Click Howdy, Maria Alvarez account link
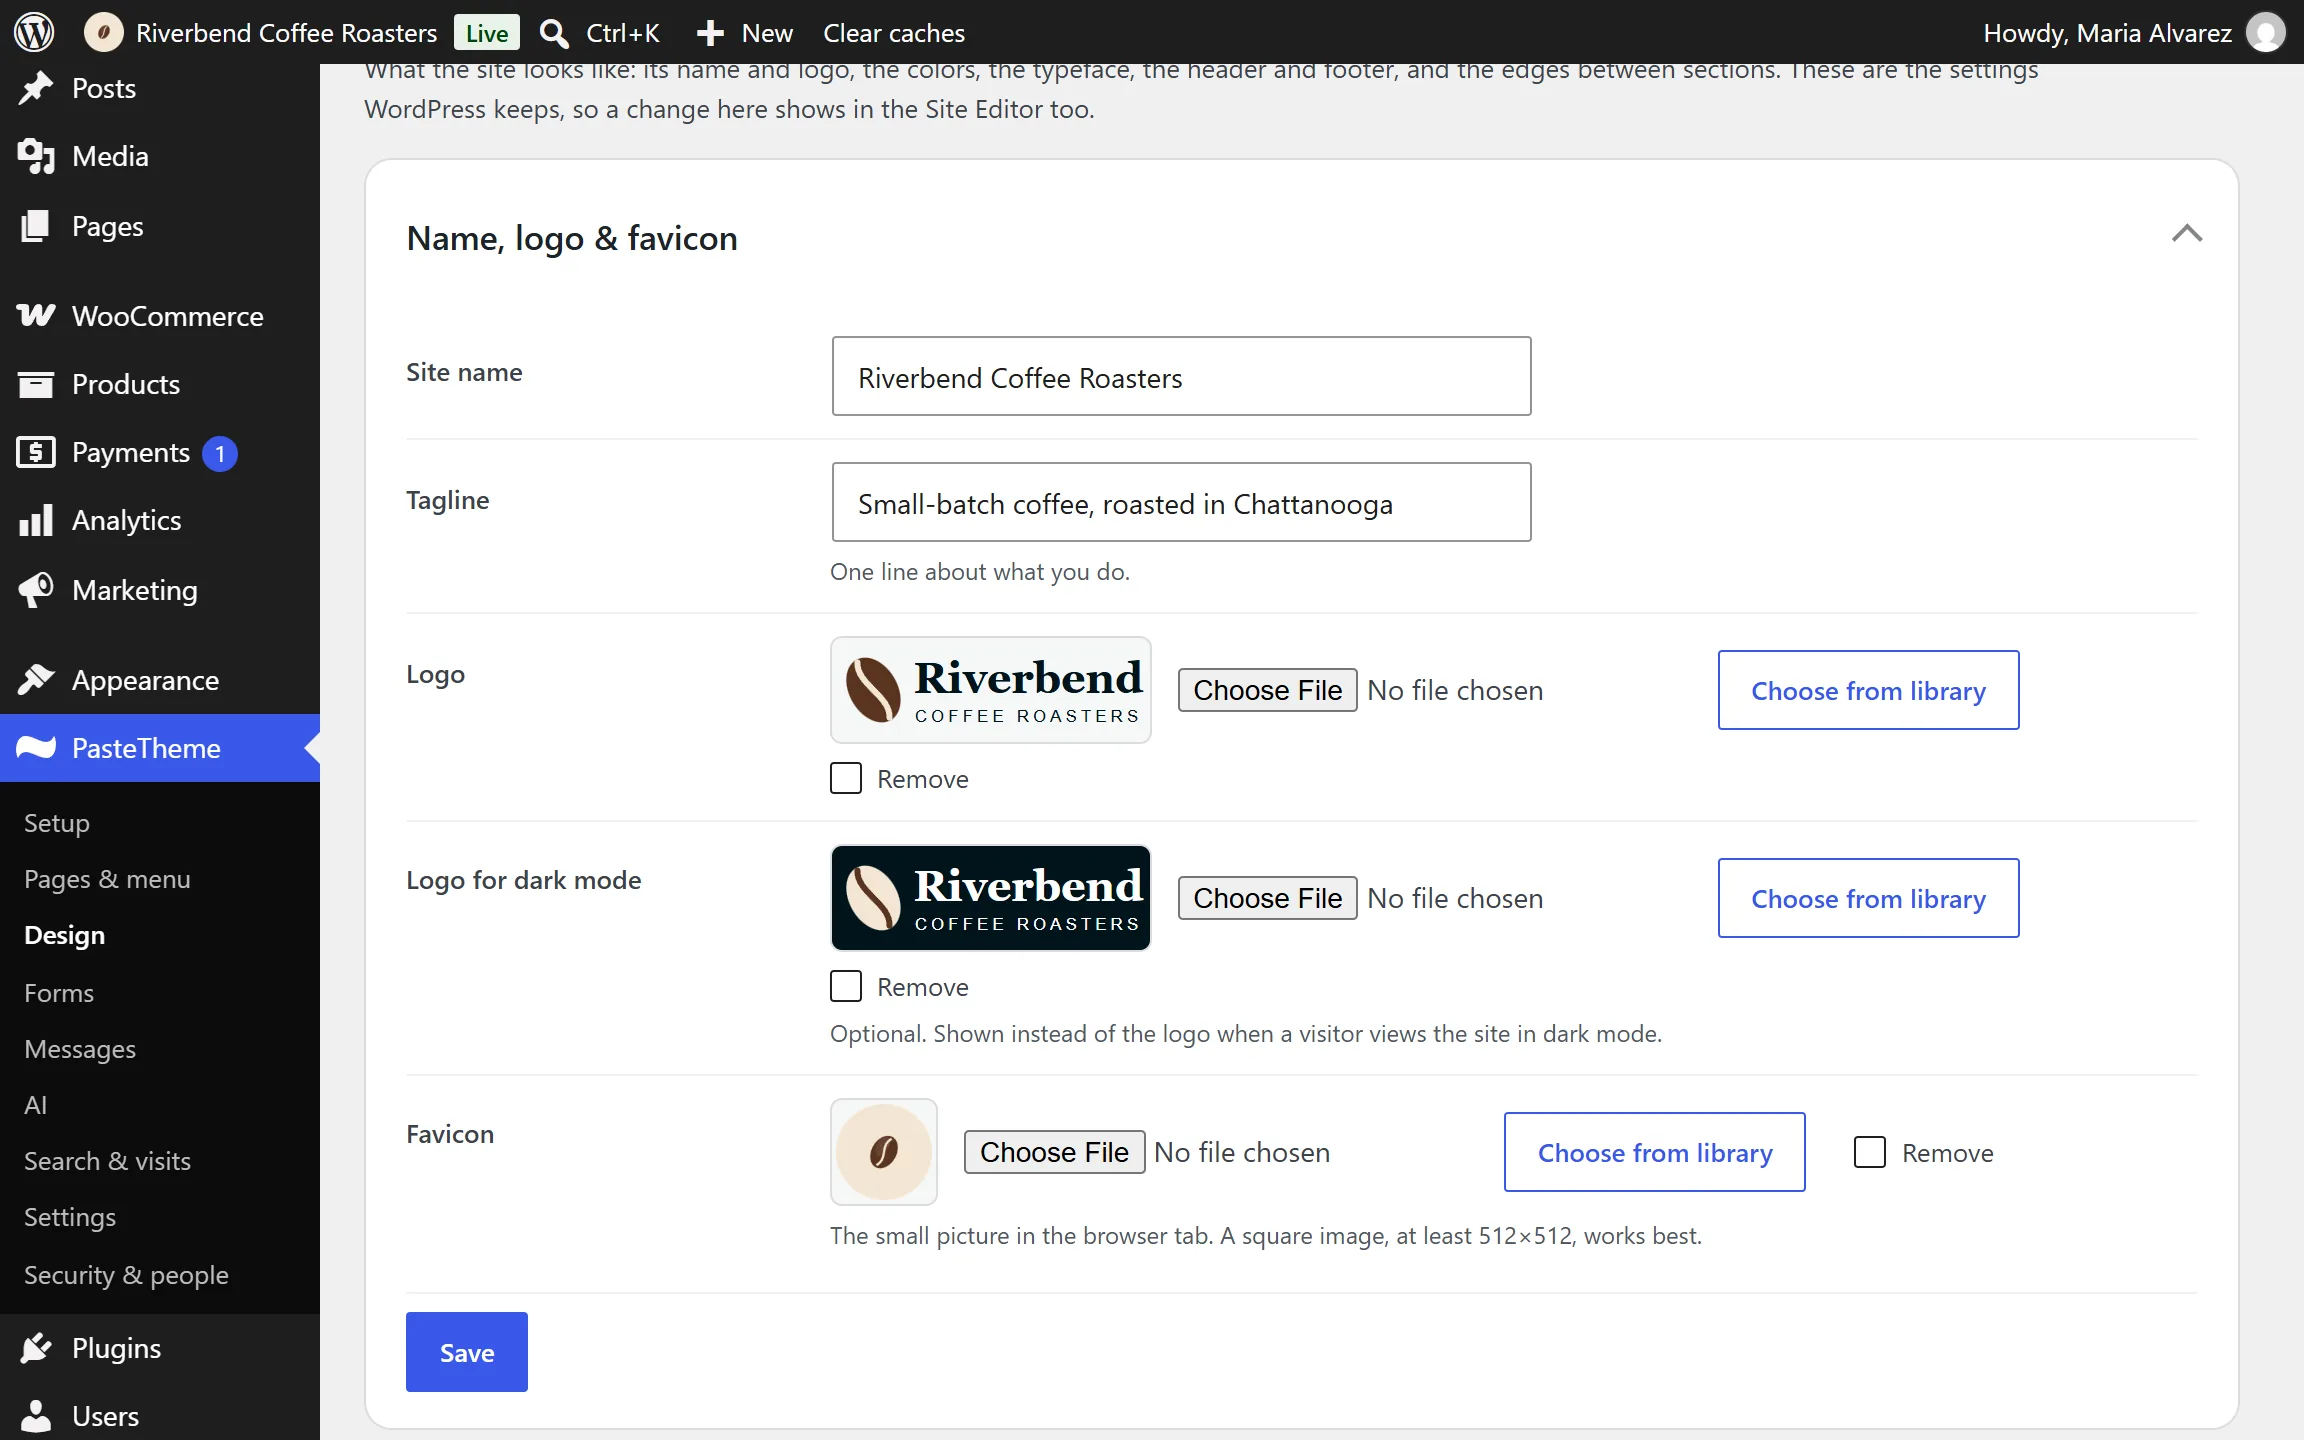2304x1440 pixels. (2107, 33)
